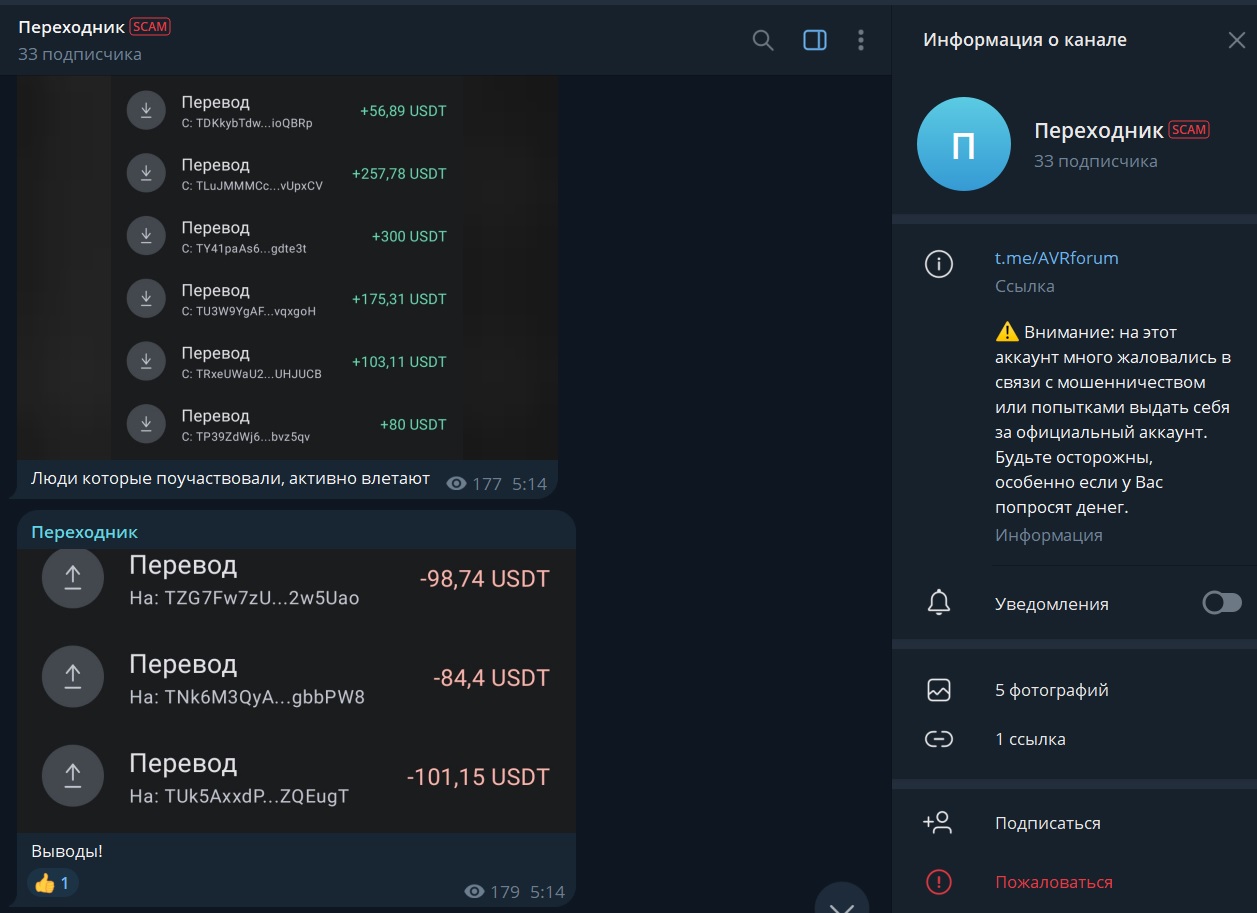Click address На: TUk5AxxdP...ZQEugT
Screen dimensions: 1257x913
tap(239, 797)
